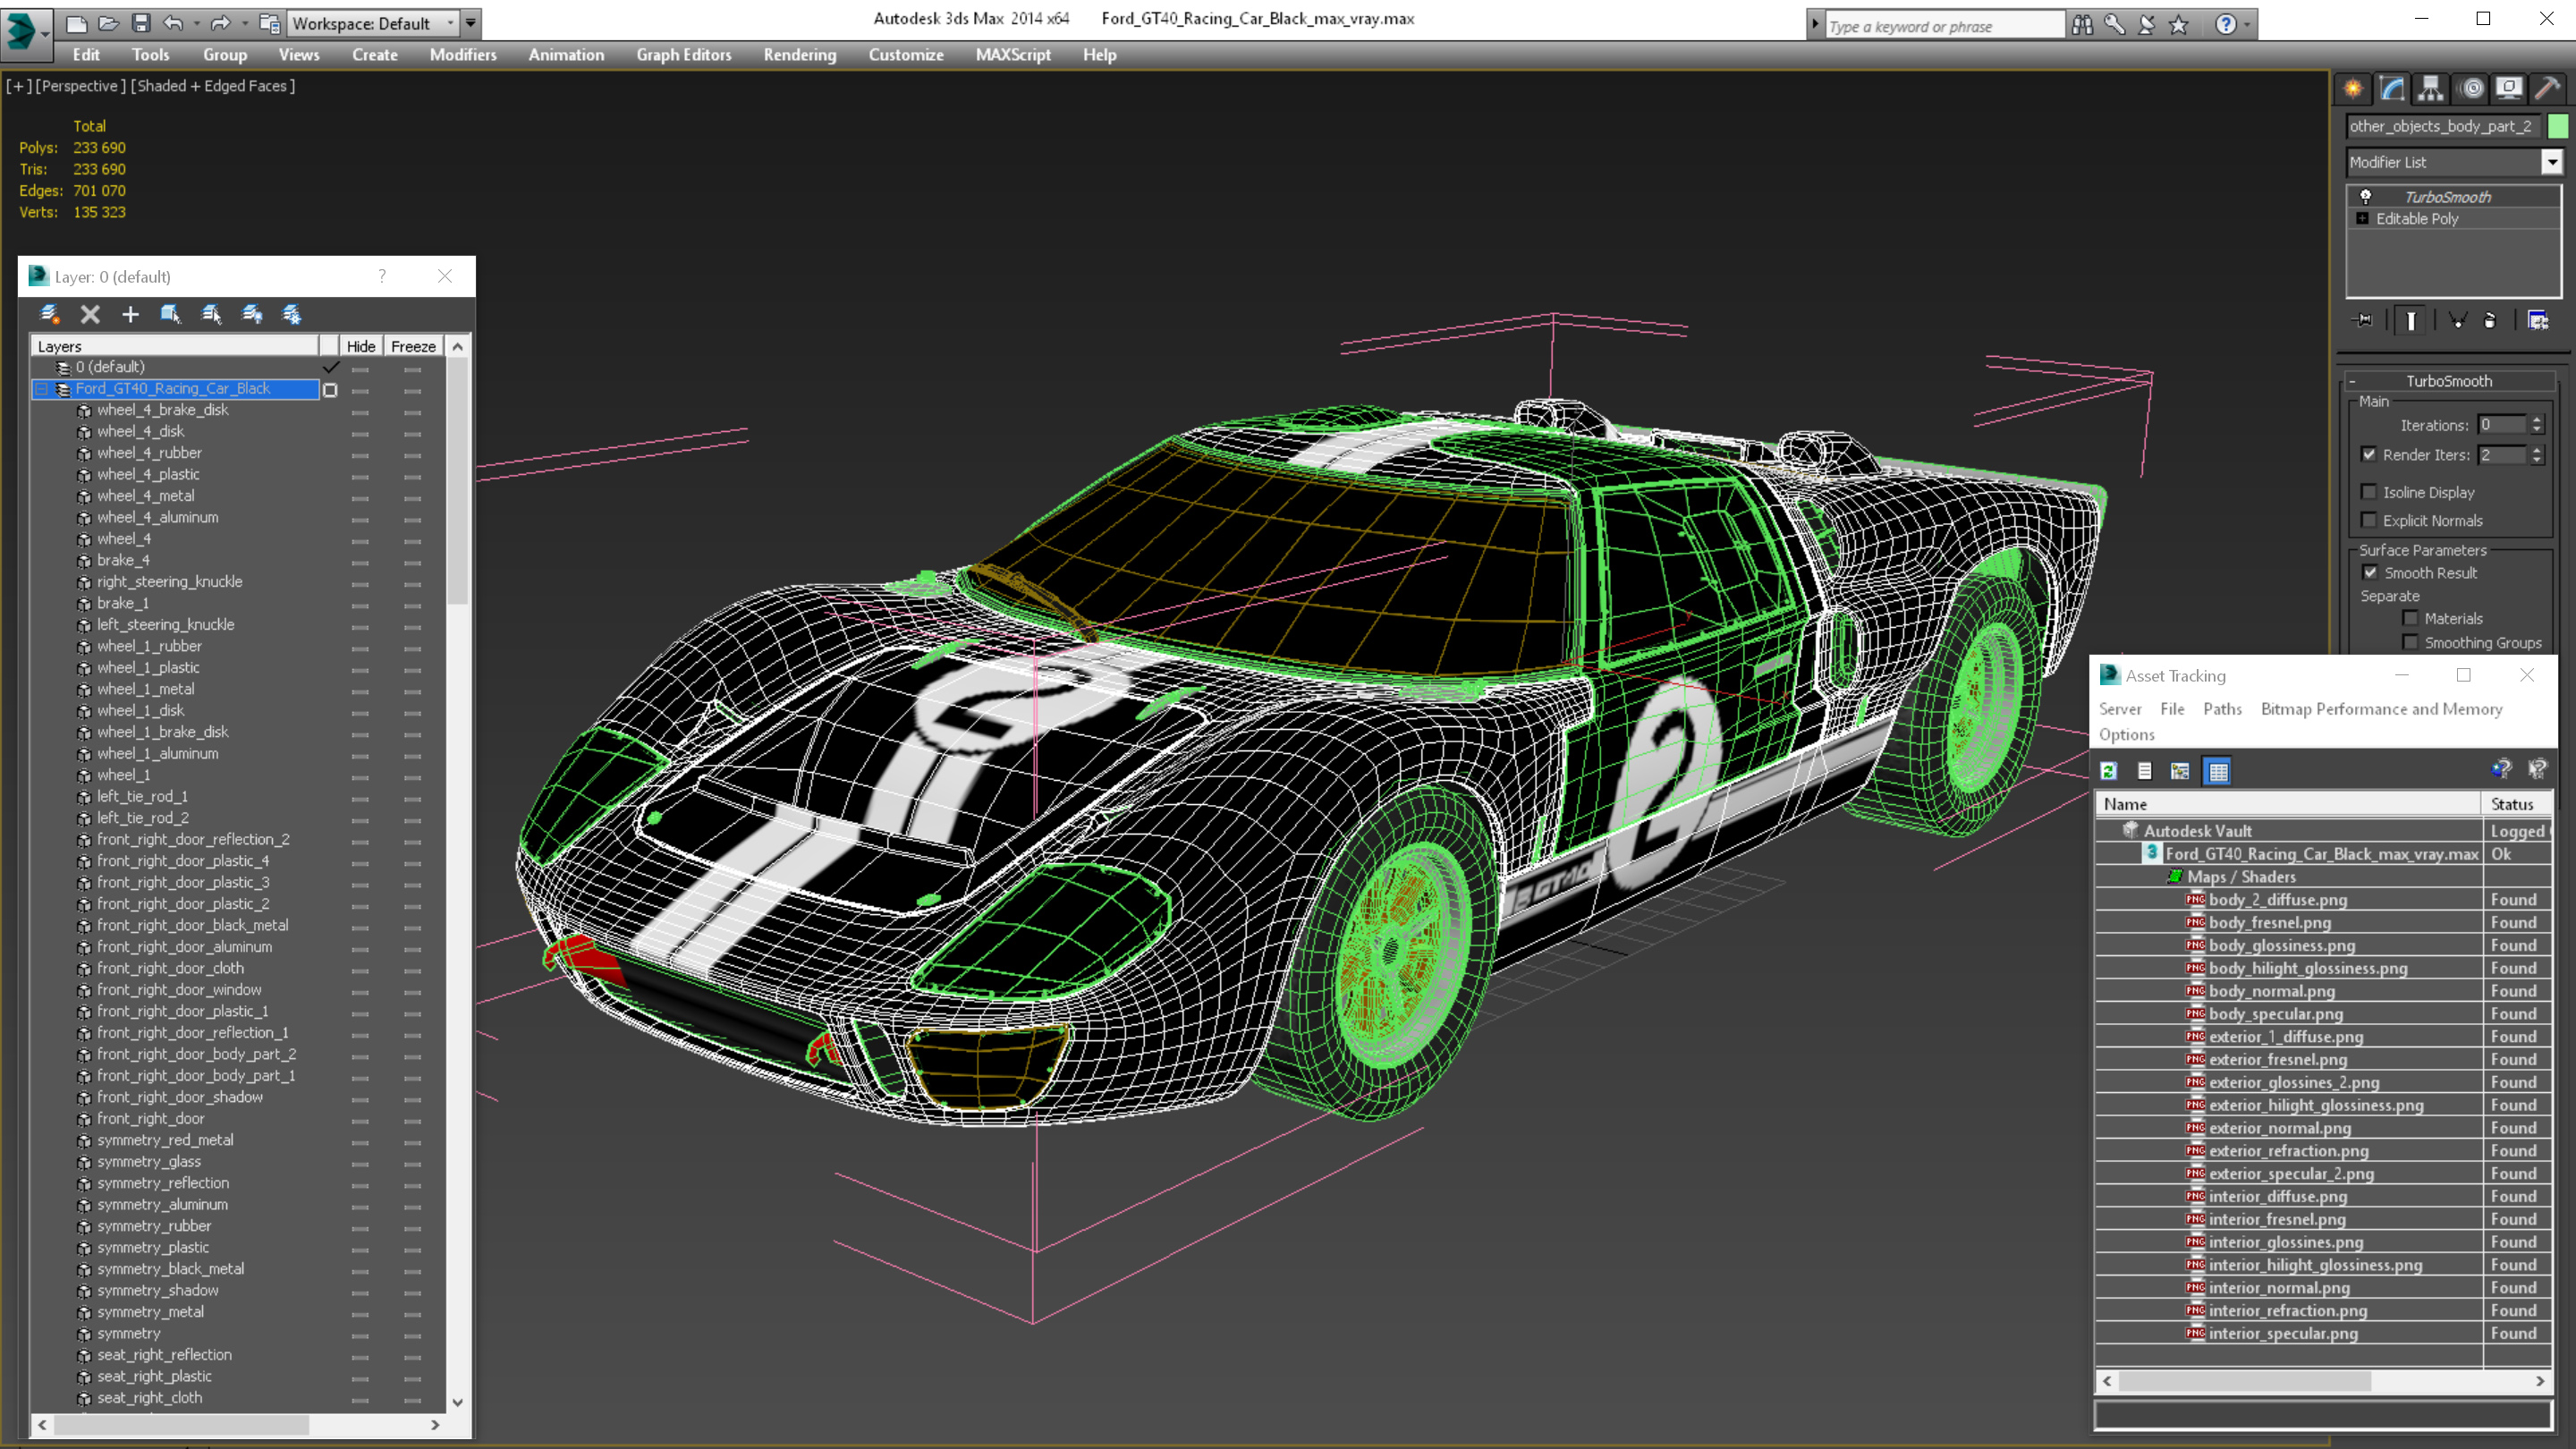Click the object name field other_objects_body_part_2

[2445, 126]
